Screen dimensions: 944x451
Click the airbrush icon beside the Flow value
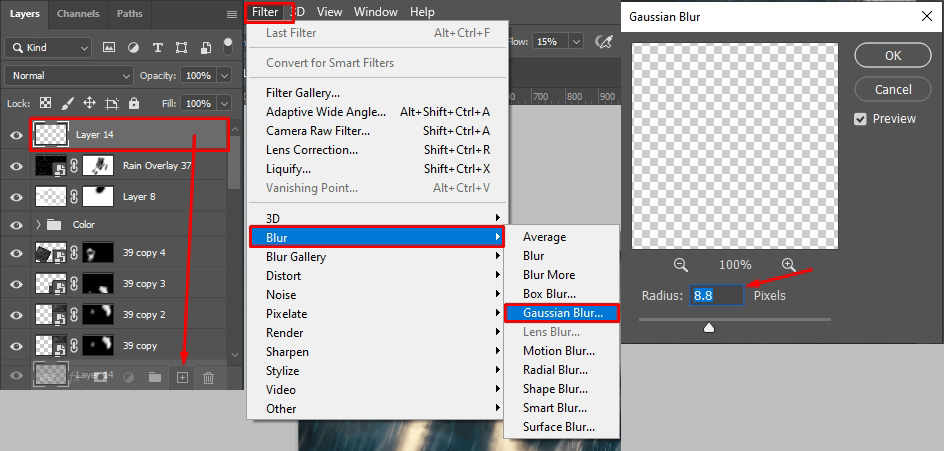[x=602, y=42]
